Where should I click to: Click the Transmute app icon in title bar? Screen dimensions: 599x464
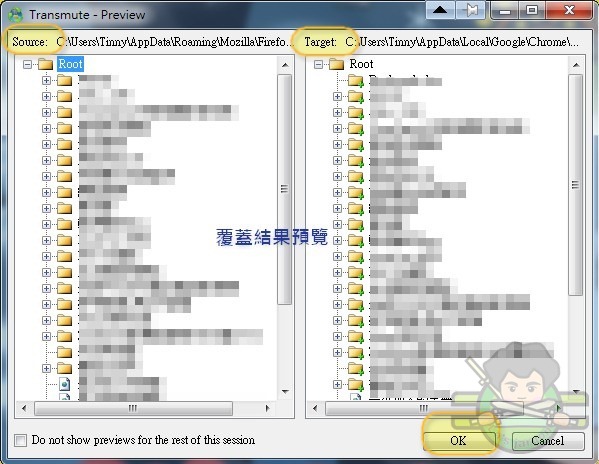tap(16, 15)
